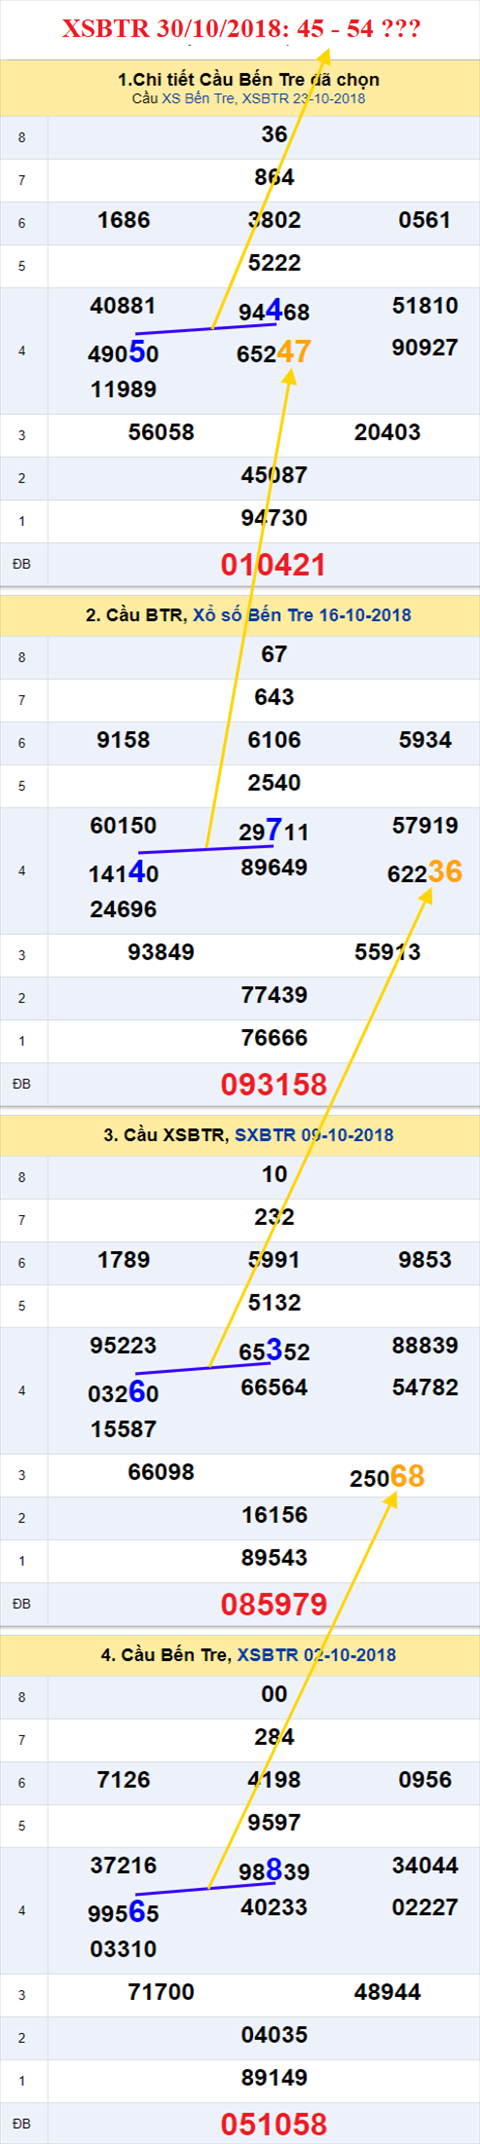Click the number 60150
The image size is (480, 2144).
click(123, 826)
